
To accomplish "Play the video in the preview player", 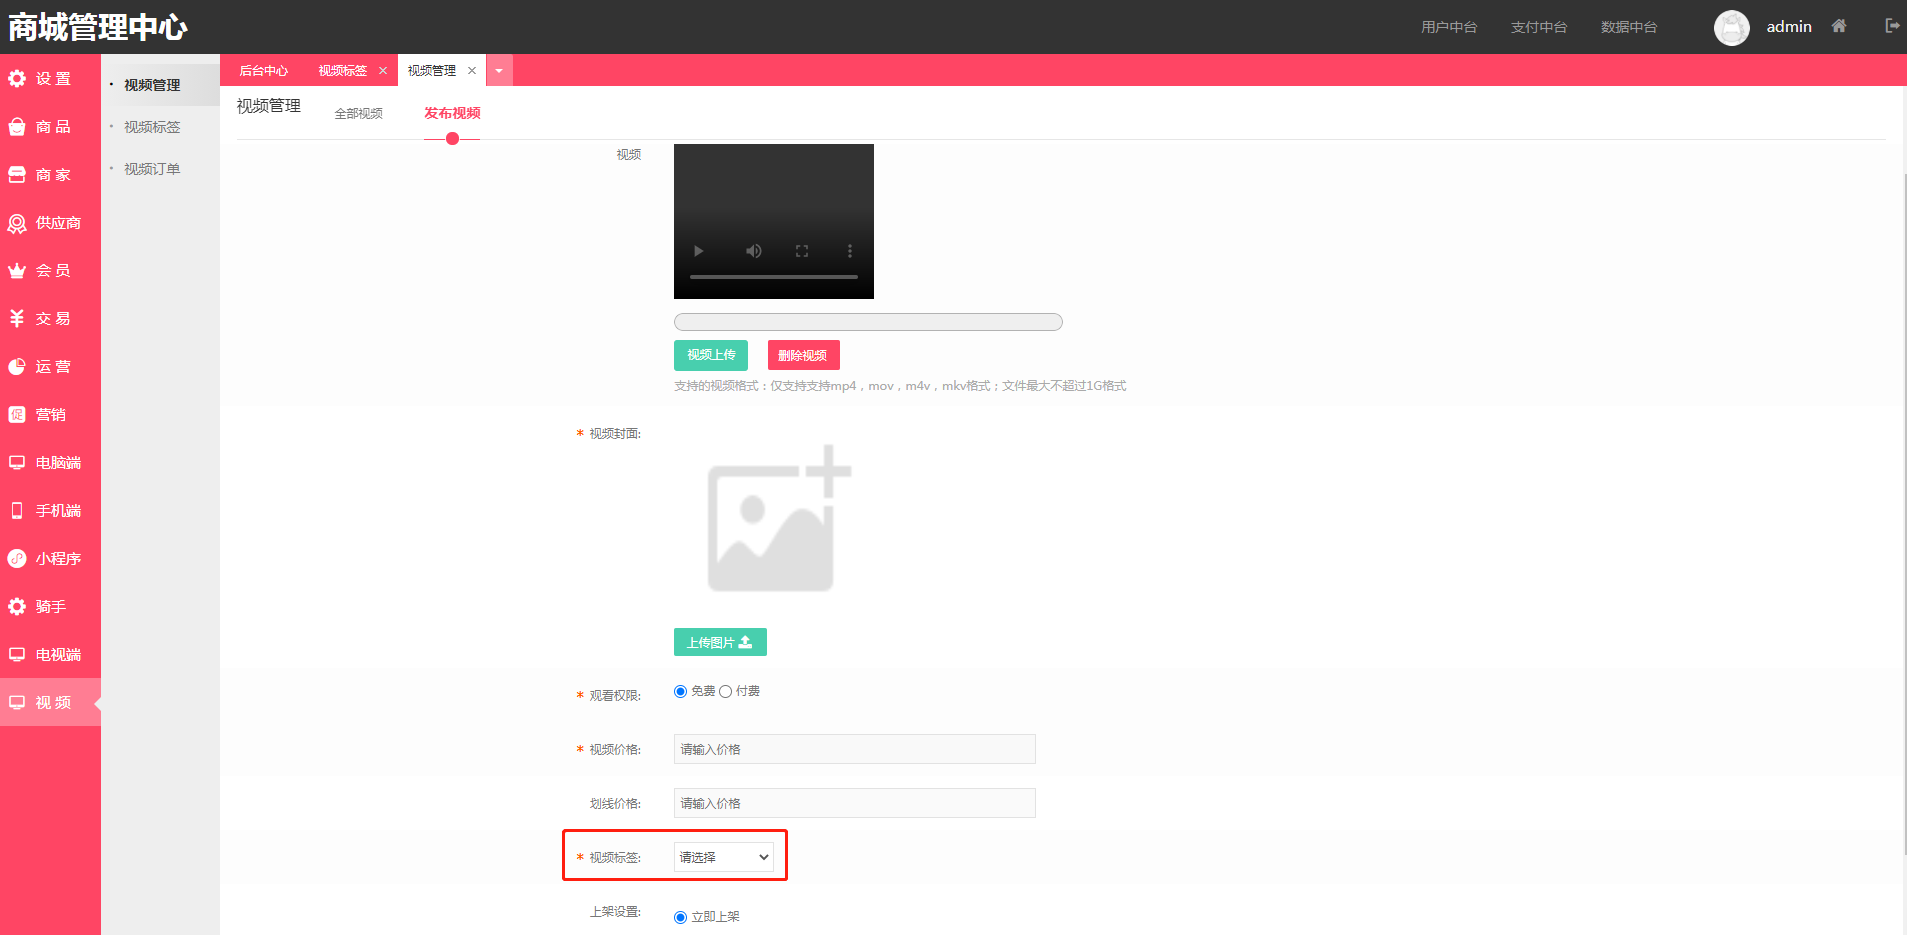I will point(699,251).
